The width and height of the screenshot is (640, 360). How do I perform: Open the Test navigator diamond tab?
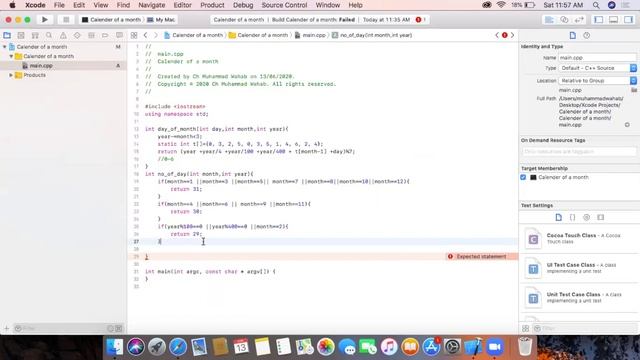tap(77, 36)
